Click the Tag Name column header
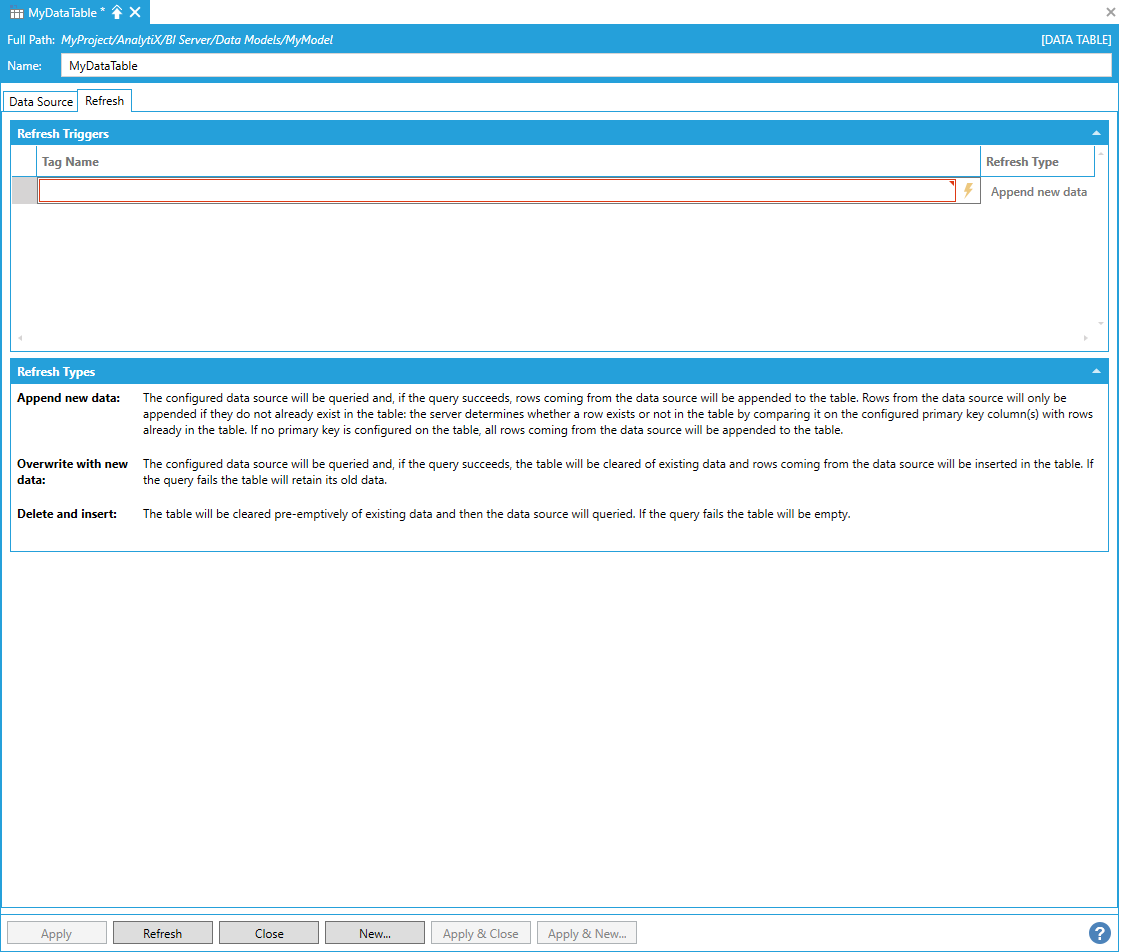 tap(508, 162)
